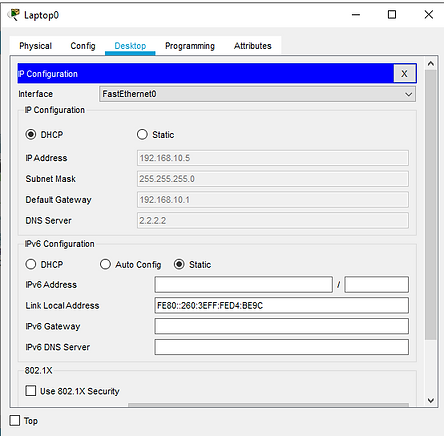Viewport: 444px width, 436px height.
Task: Click the Packet Tracer Laptop0 window icon
Action: (x=14, y=15)
